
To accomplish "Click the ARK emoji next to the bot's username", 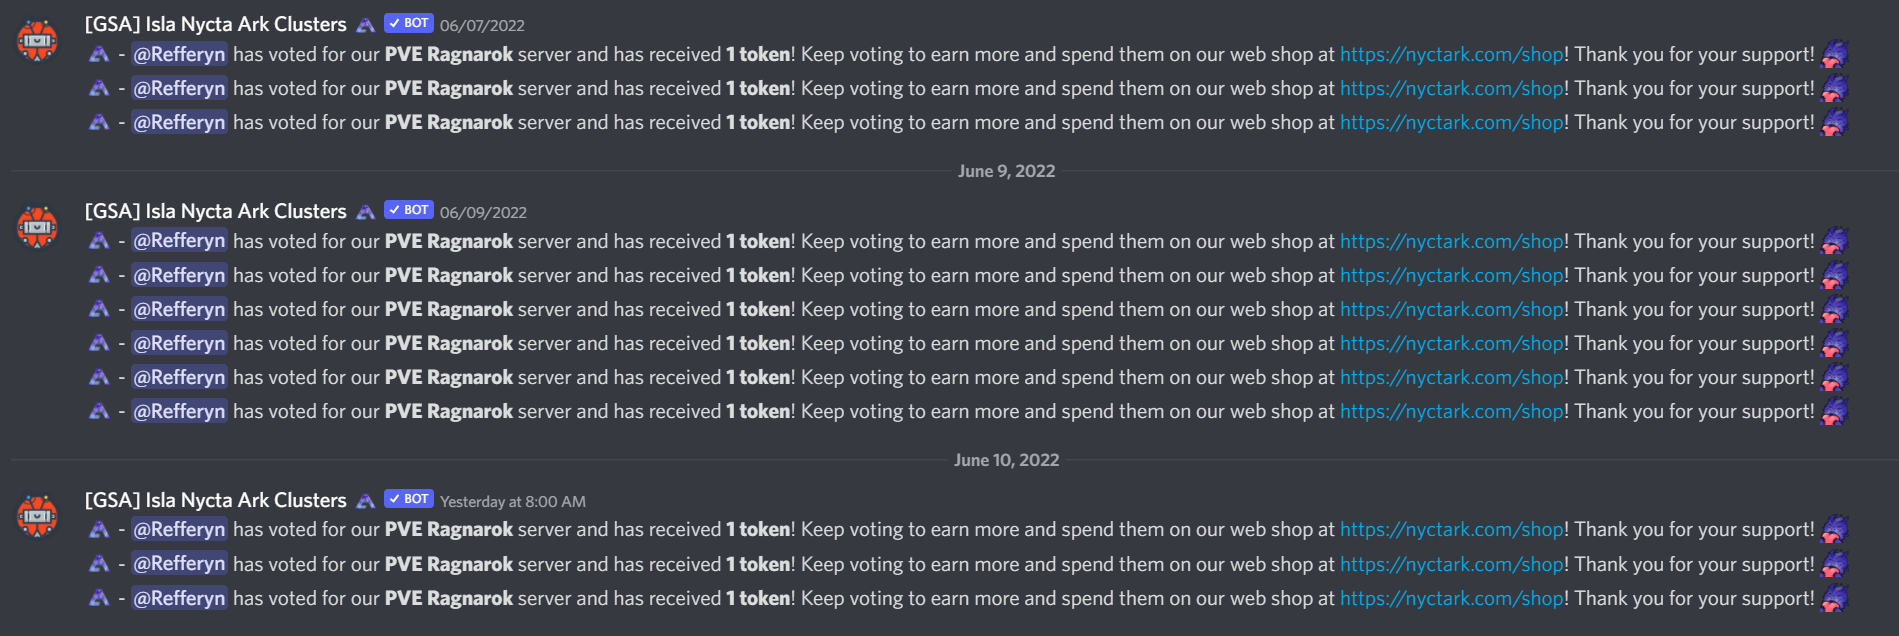I will (x=365, y=24).
